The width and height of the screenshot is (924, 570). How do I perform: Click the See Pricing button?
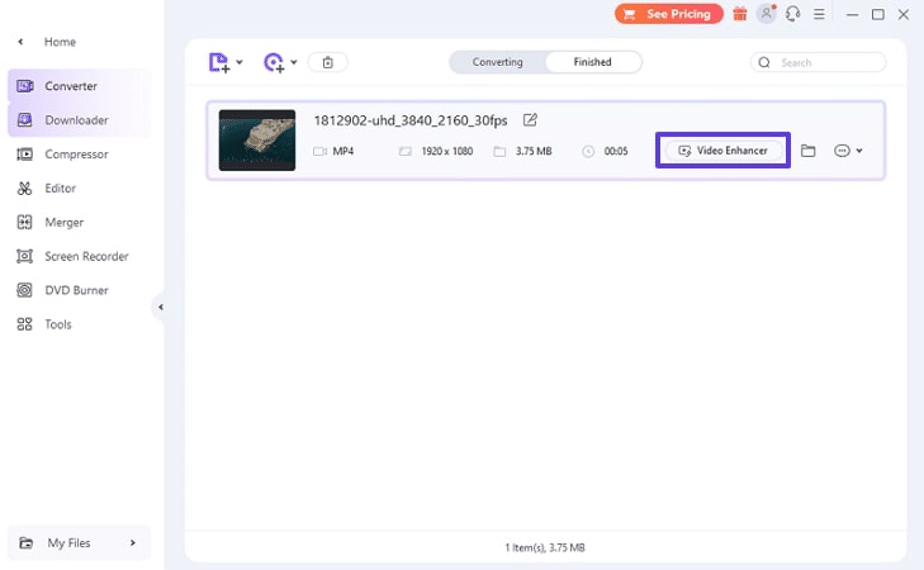[669, 14]
